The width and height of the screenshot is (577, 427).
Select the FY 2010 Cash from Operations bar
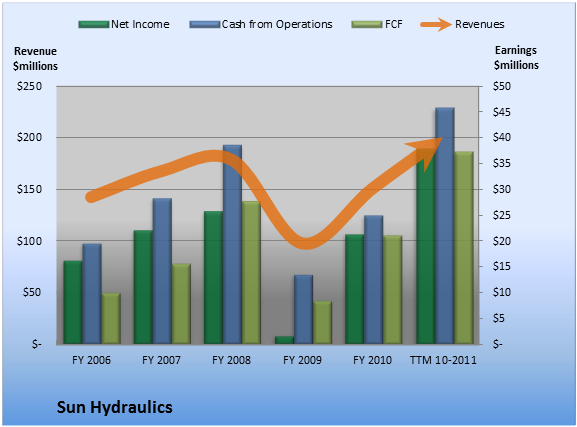[x=374, y=280]
